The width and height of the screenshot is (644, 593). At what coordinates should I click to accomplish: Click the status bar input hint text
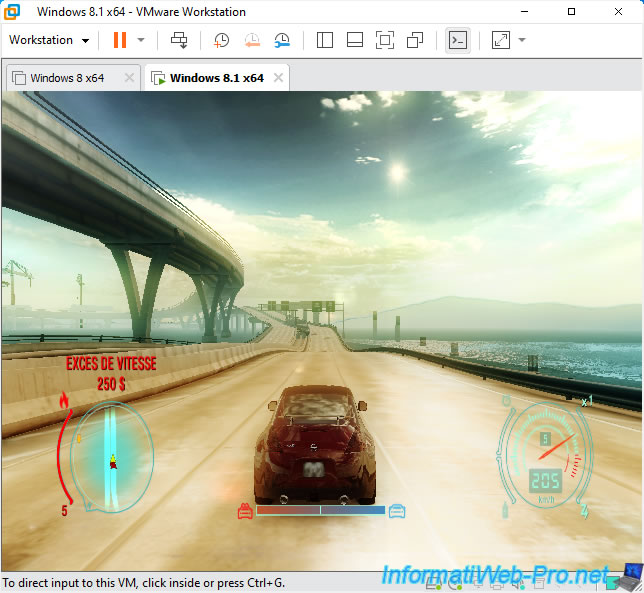click(x=144, y=583)
